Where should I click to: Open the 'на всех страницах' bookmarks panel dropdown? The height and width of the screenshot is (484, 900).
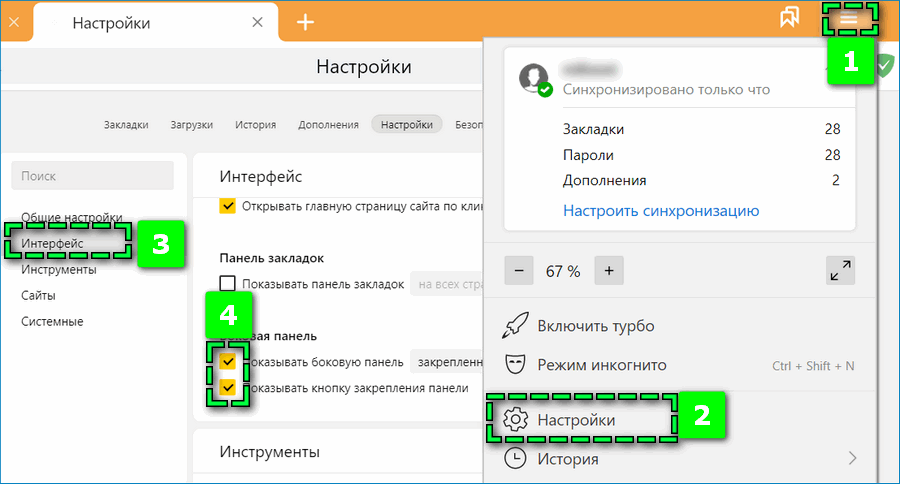pyautogui.click(x=447, y=284)
